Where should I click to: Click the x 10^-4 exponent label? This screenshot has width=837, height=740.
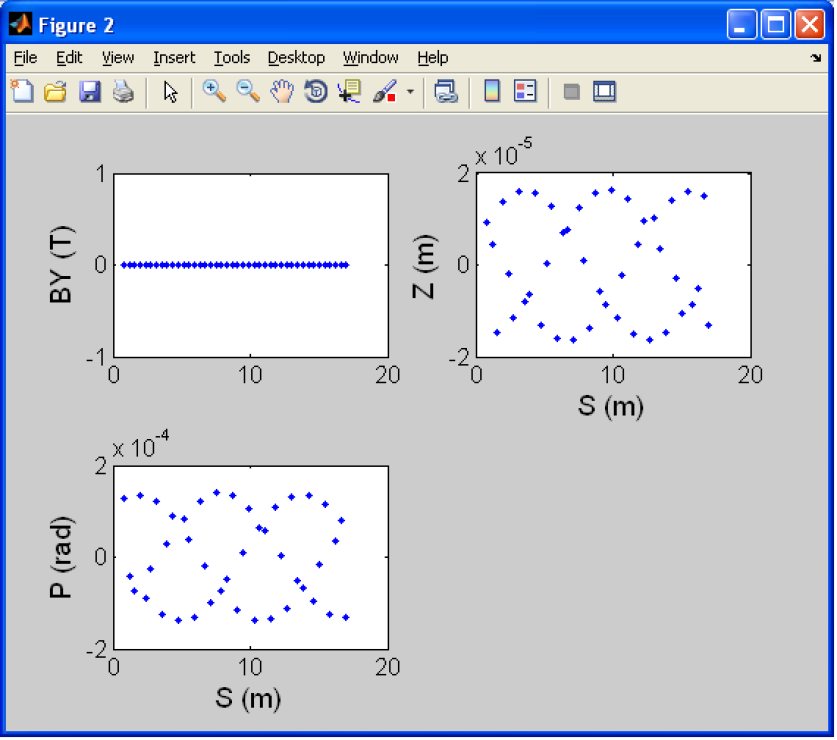pos(141,444)
